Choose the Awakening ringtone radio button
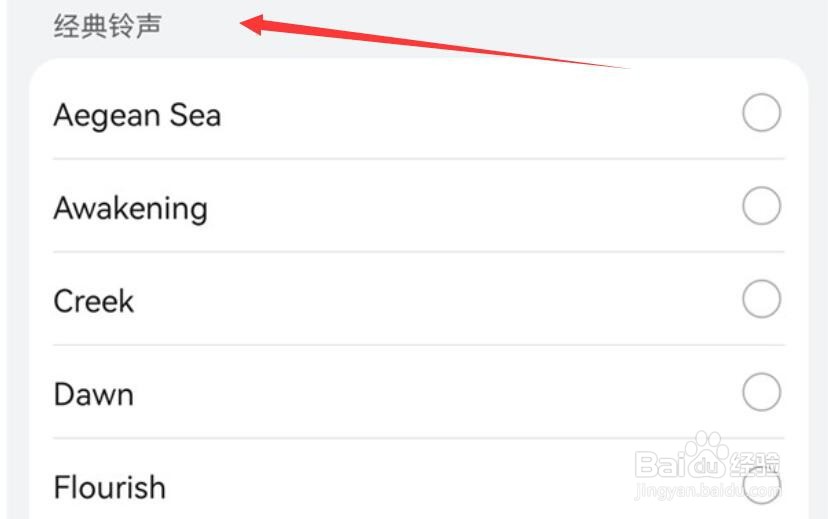 [761, 207]
